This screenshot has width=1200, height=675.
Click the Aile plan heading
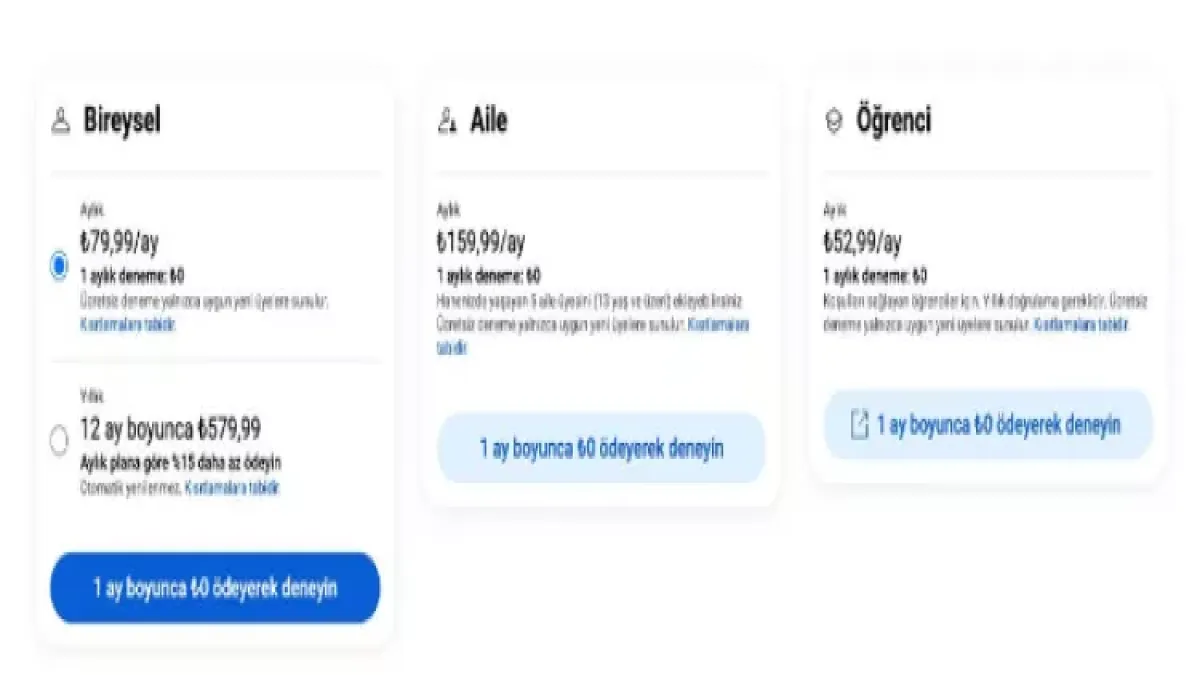[489, 122]
